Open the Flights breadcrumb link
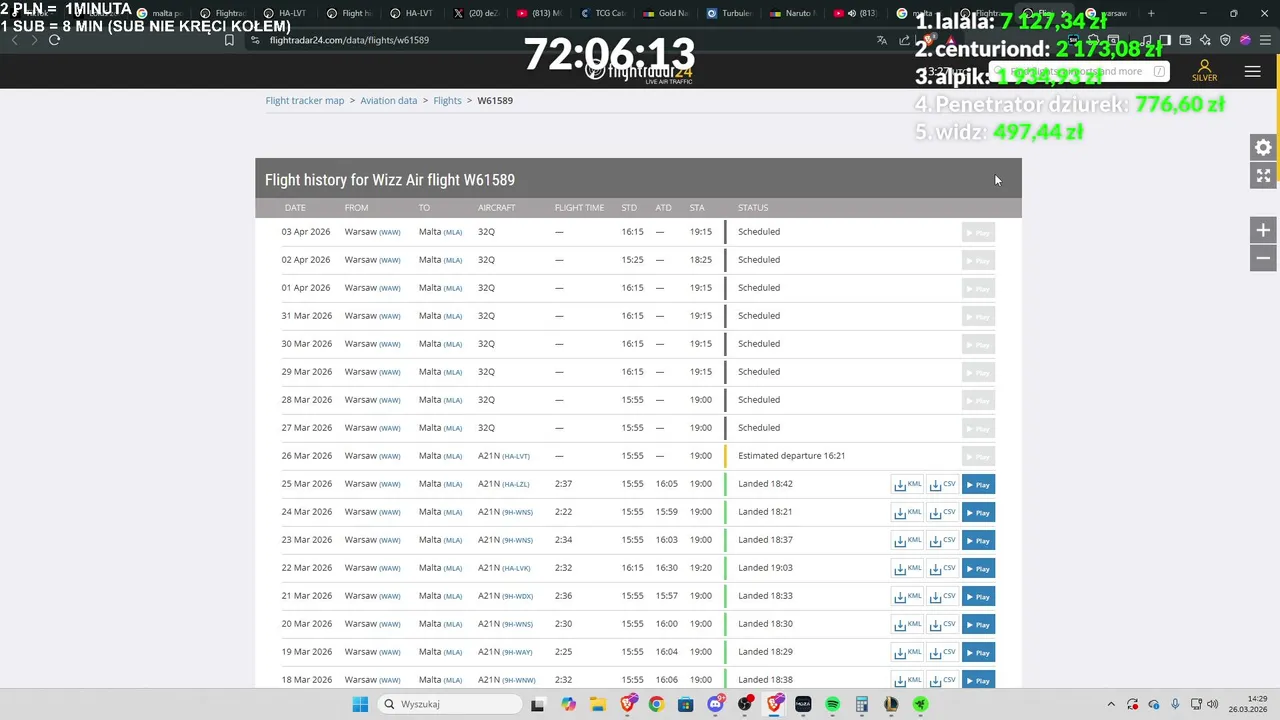1280x720 pixels. tap(447, 101)
